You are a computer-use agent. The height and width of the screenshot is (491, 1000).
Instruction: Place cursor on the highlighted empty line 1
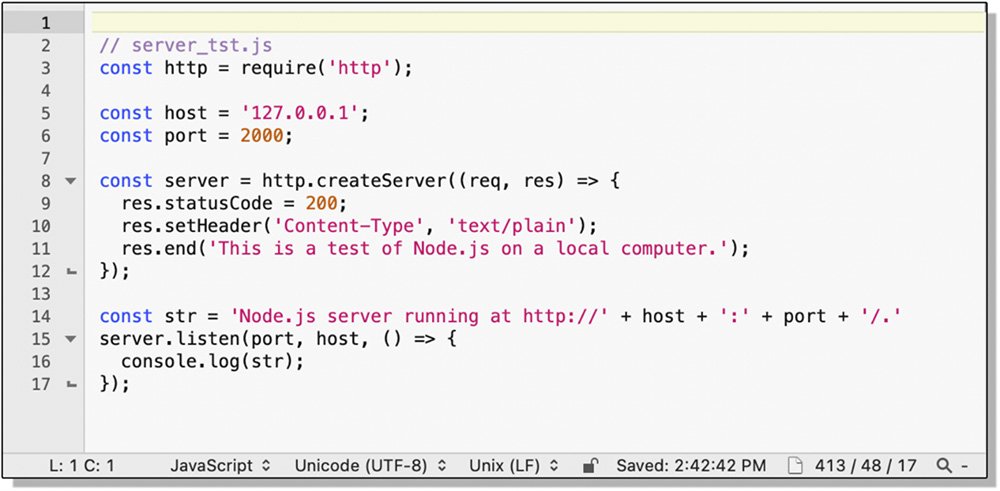pyautogui.click(x=500, y=22)
